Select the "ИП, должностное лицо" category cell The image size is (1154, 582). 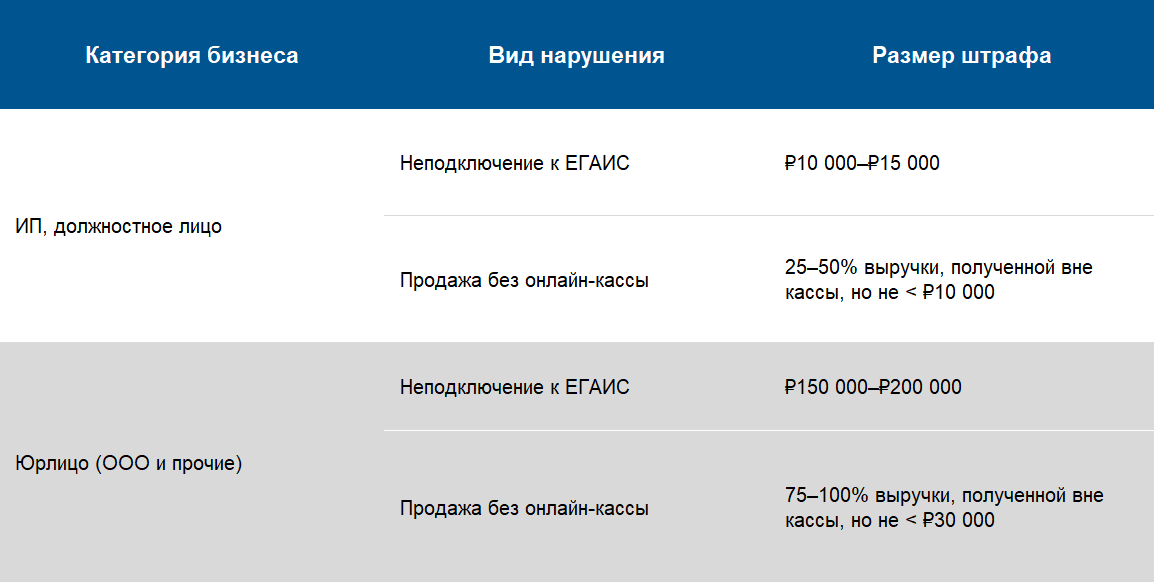(x=119, y=227)
